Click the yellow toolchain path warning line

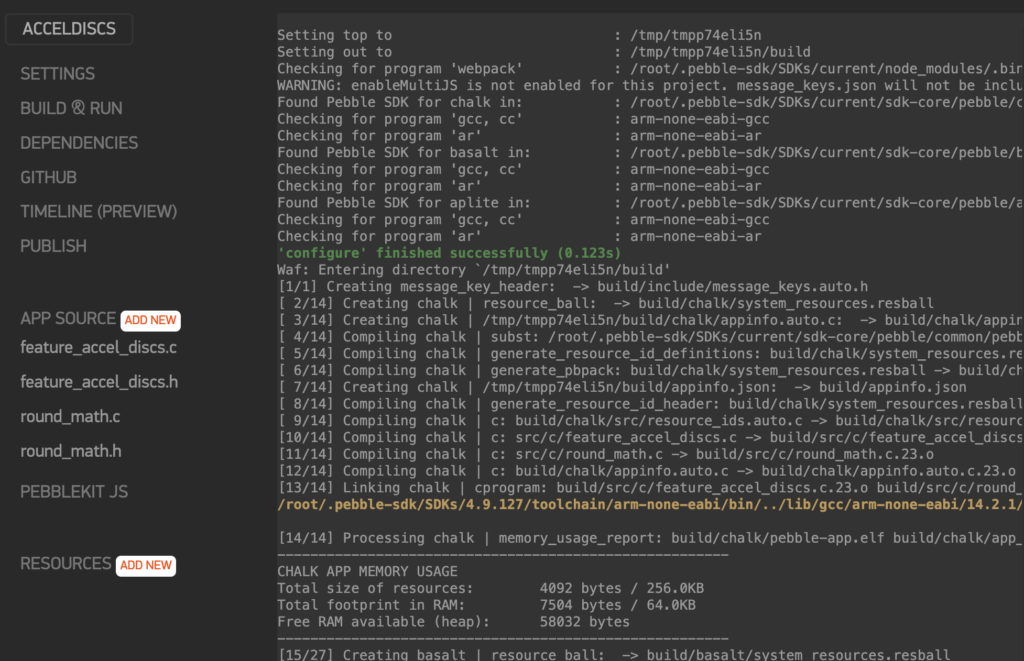point(650,504)
